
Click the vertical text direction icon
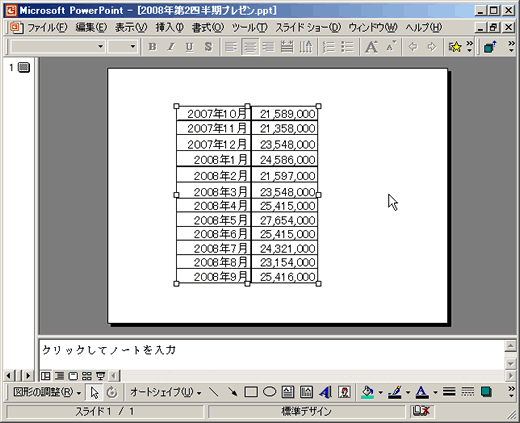(x=306, y=47)
